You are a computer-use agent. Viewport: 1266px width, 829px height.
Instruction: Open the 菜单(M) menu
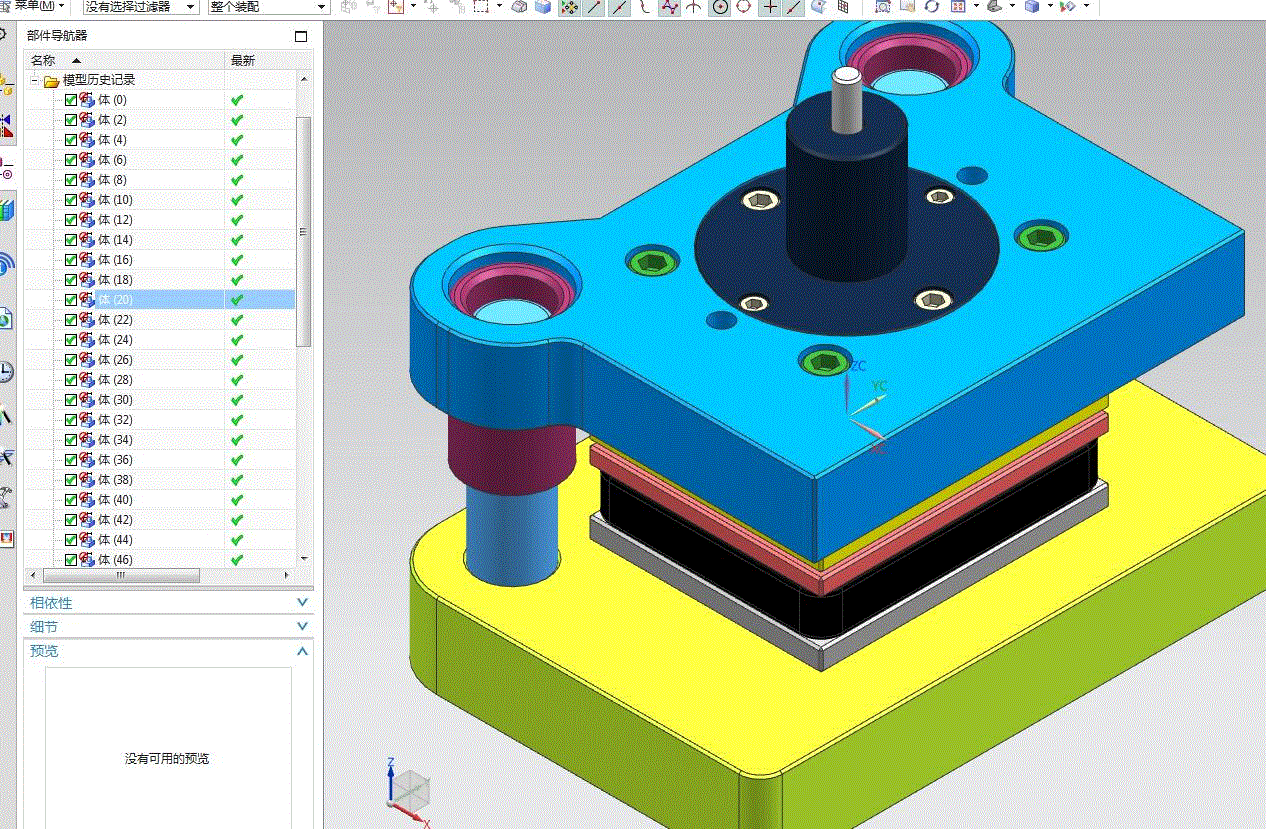(40, 6)
